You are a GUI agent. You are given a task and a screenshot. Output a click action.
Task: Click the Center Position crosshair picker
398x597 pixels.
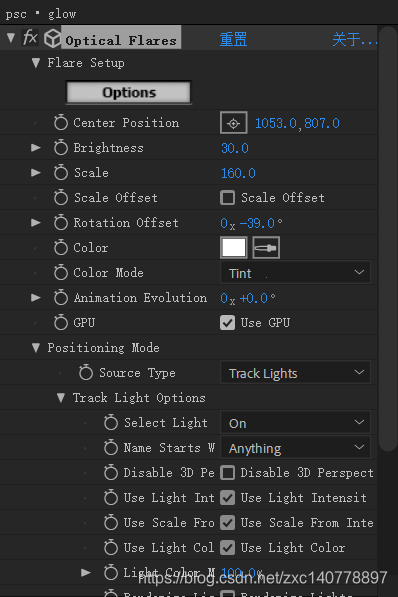pos(233,123)
